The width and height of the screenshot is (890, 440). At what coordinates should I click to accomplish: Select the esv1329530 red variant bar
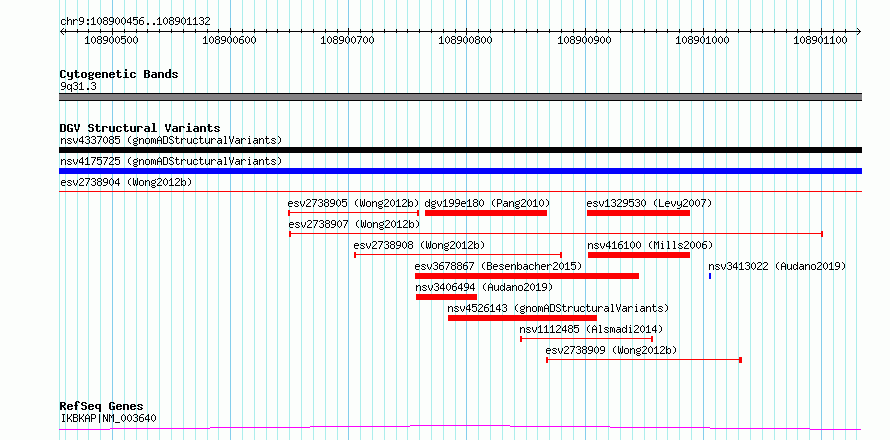pos(639,213)
